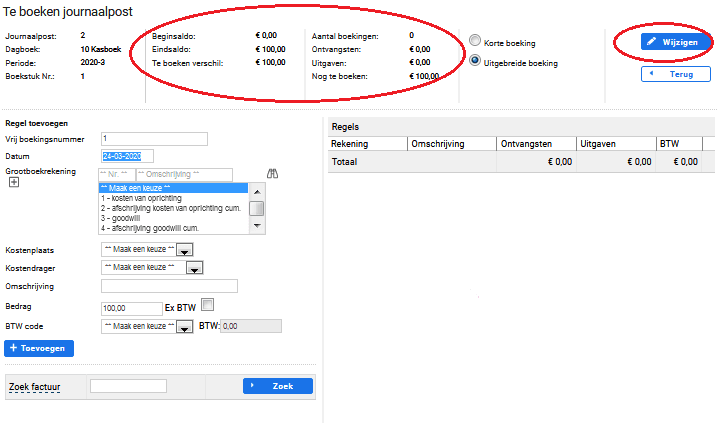Select the Uitgebreide boeking radio option

click(x=475, y=60)
